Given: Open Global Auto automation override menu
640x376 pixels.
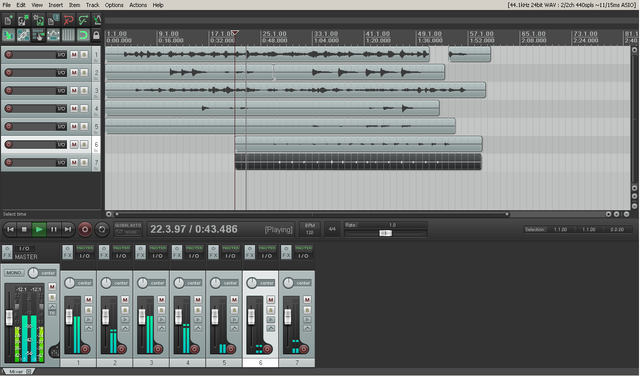Looking at the screenshot, I should click(128, 229).
